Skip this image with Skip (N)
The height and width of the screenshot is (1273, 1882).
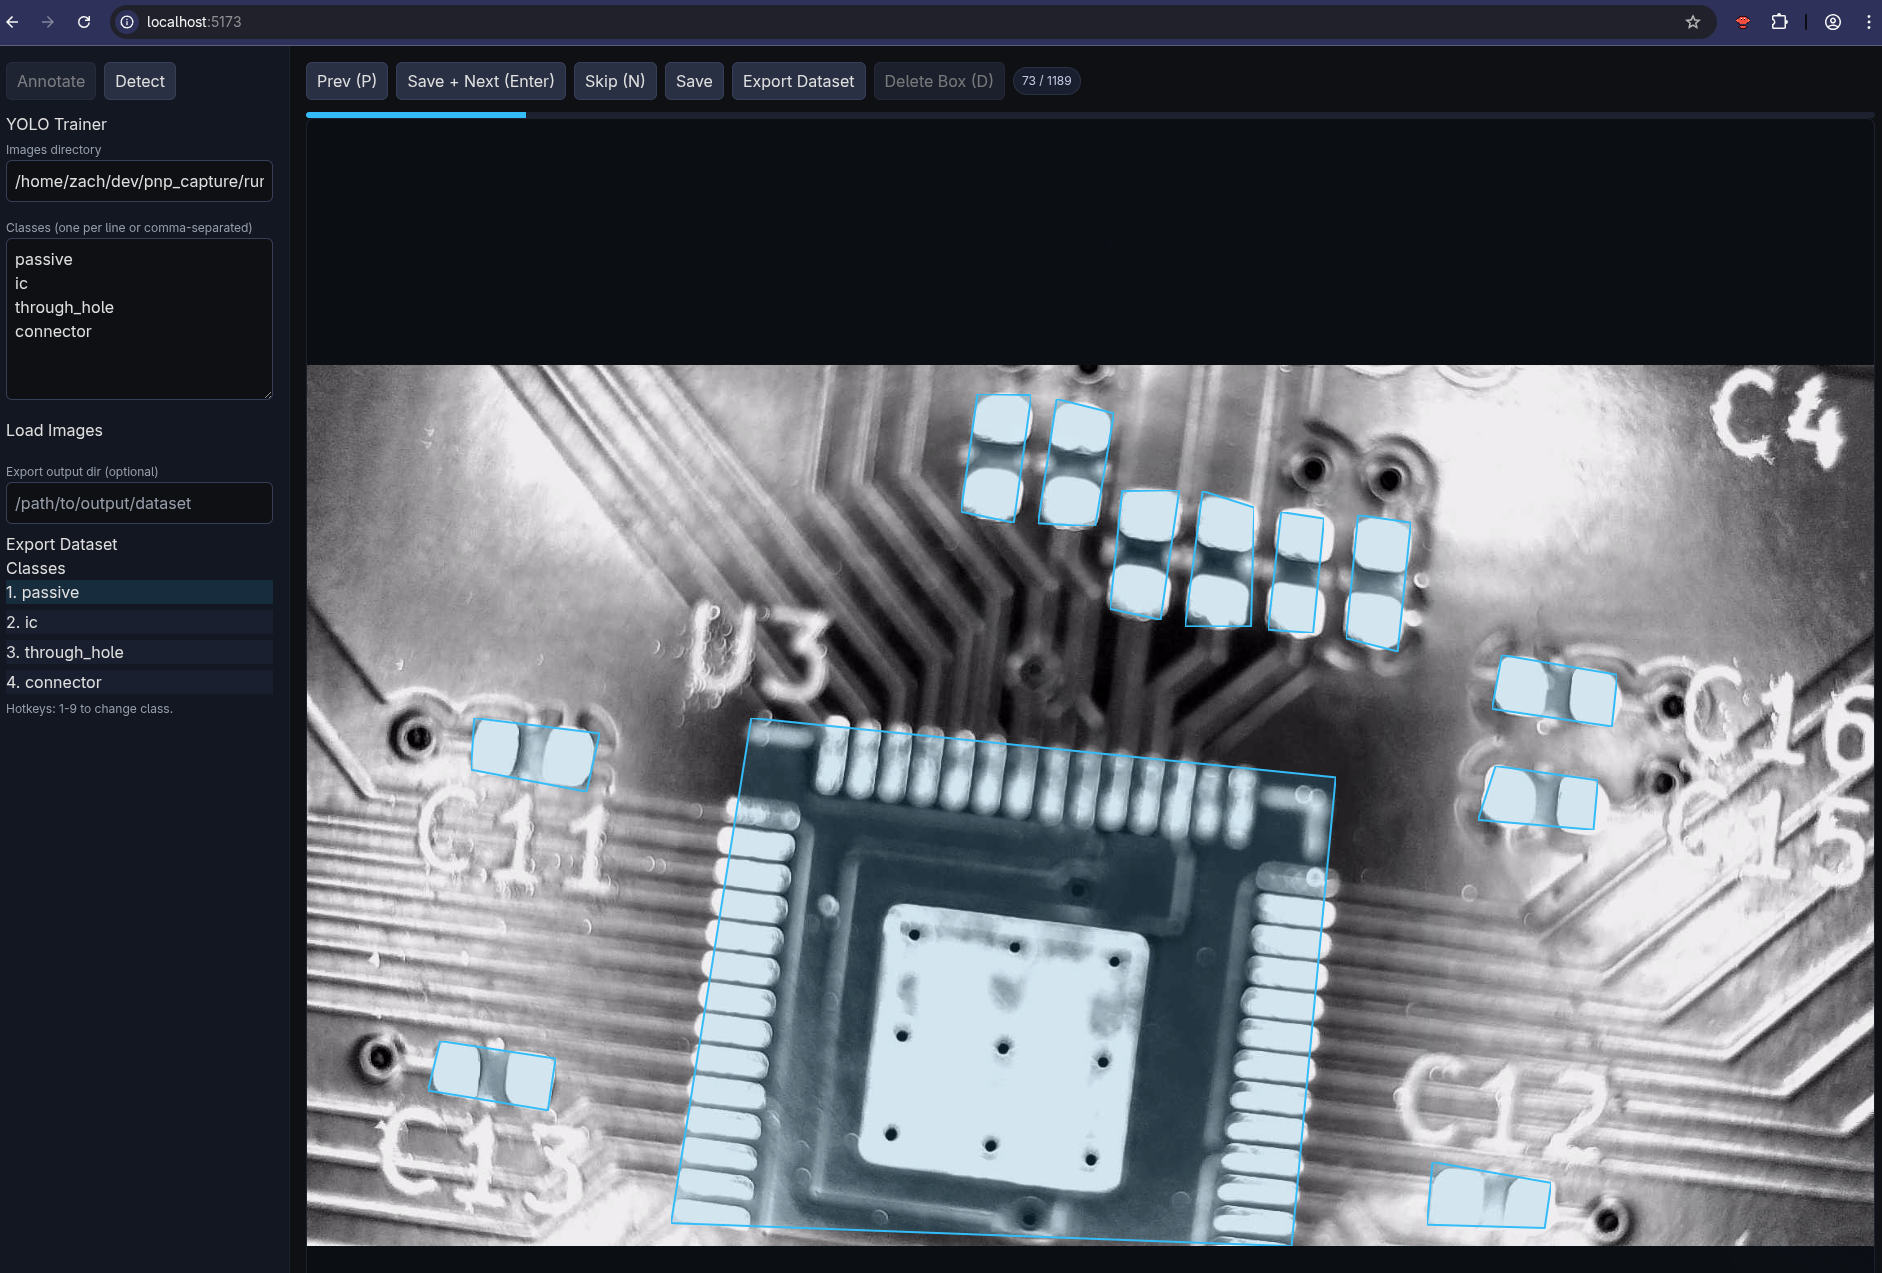pos(614,81)
